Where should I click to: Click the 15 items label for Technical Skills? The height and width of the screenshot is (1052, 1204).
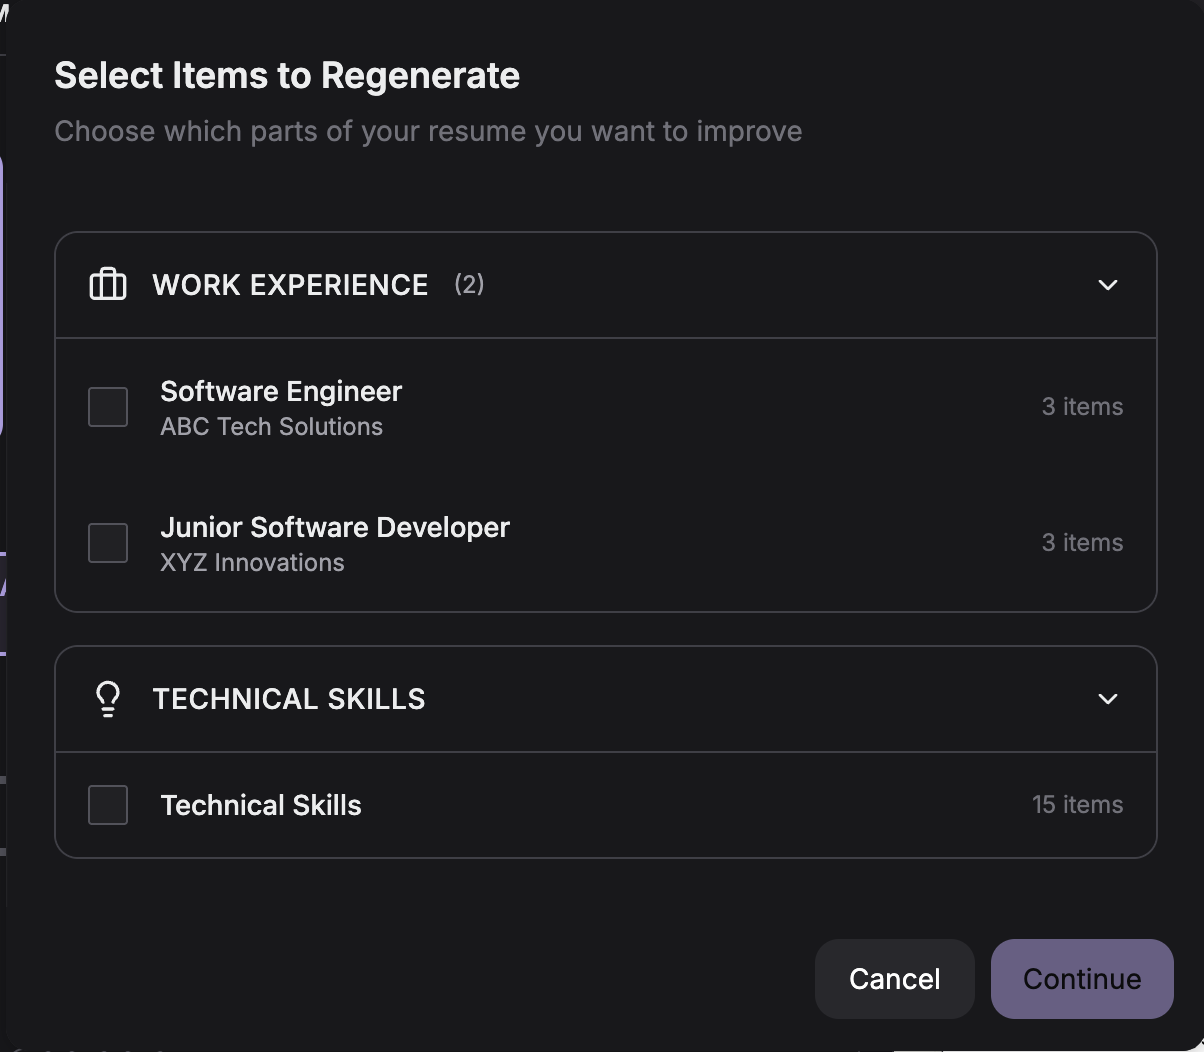pos(1078,805)
